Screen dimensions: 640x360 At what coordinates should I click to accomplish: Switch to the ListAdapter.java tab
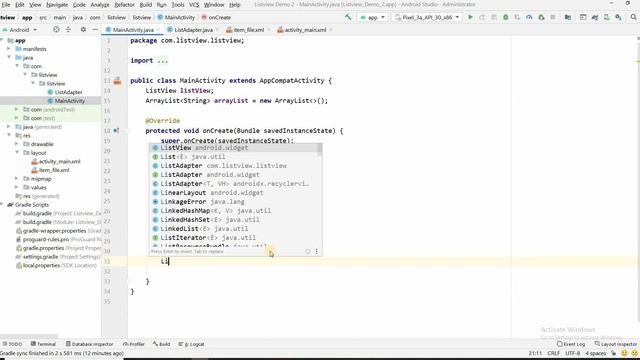click(x=193, y=30)
